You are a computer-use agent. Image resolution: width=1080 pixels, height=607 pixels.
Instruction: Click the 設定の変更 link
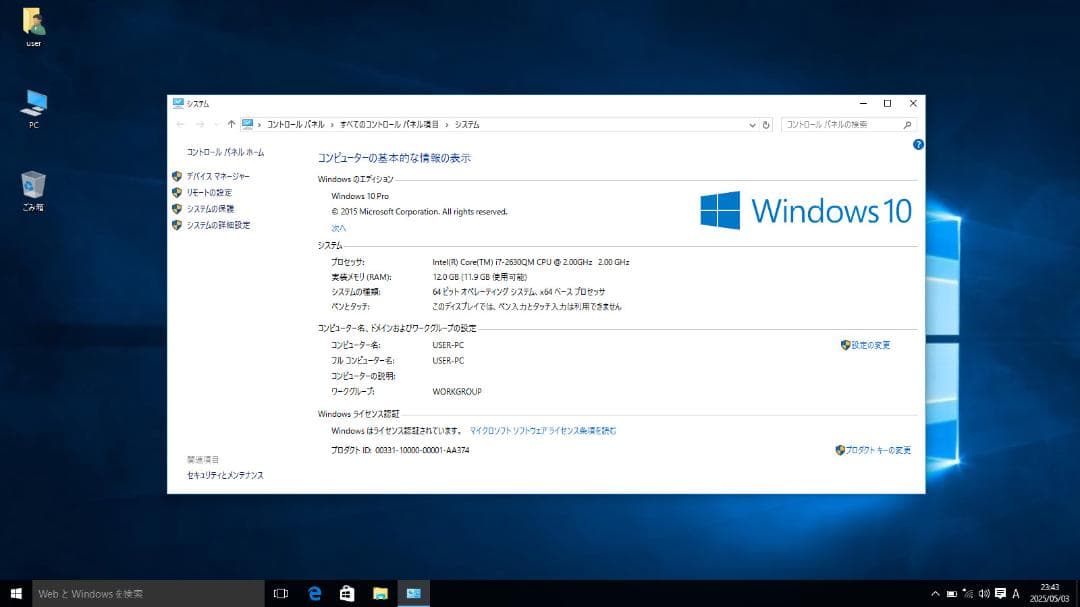(872, 343)
